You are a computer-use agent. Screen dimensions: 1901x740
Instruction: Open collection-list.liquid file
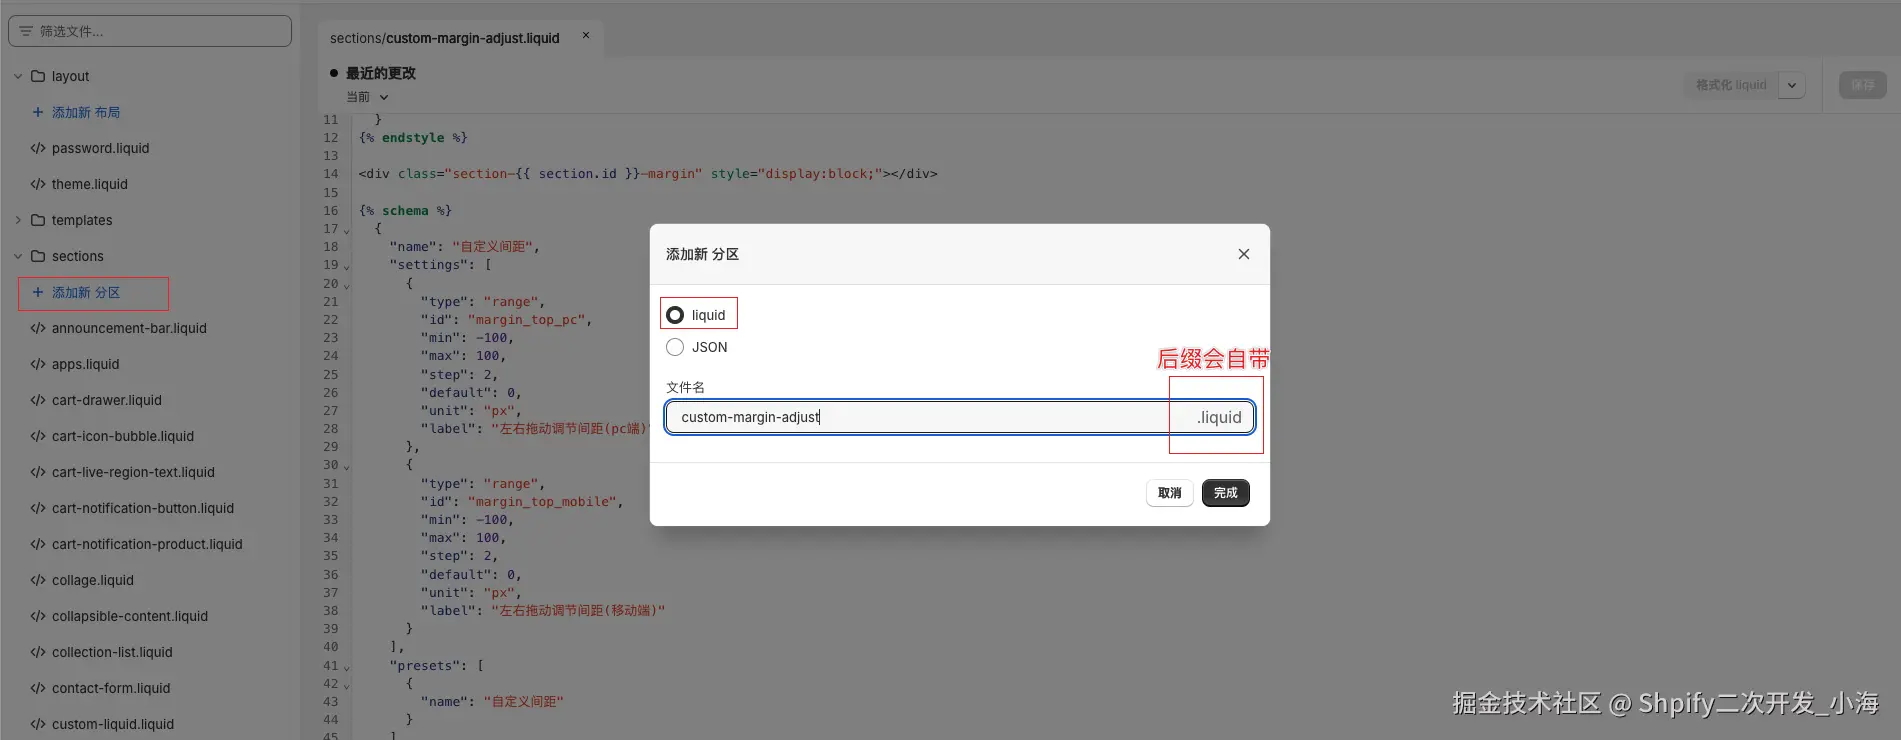coord(112,652)
